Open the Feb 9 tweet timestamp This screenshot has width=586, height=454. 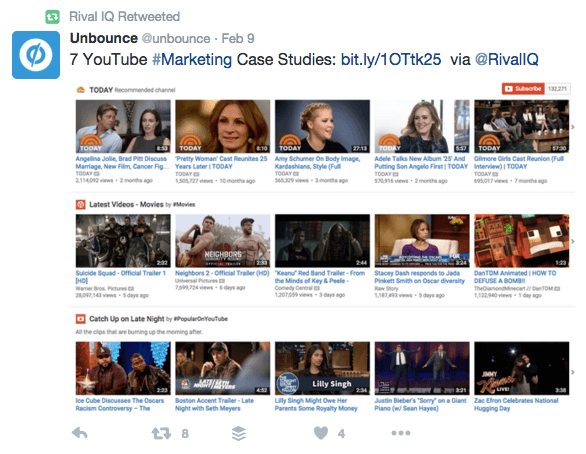238,38
